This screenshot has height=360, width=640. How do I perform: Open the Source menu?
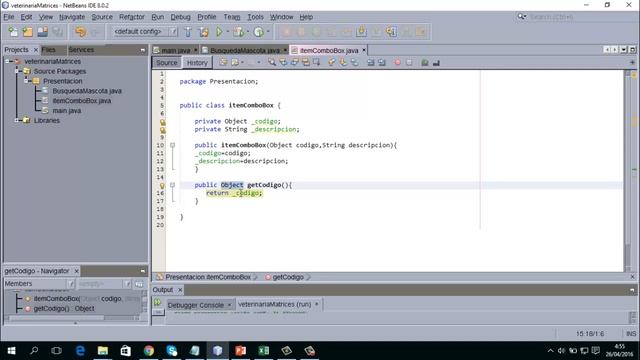(x=102, y=17)
